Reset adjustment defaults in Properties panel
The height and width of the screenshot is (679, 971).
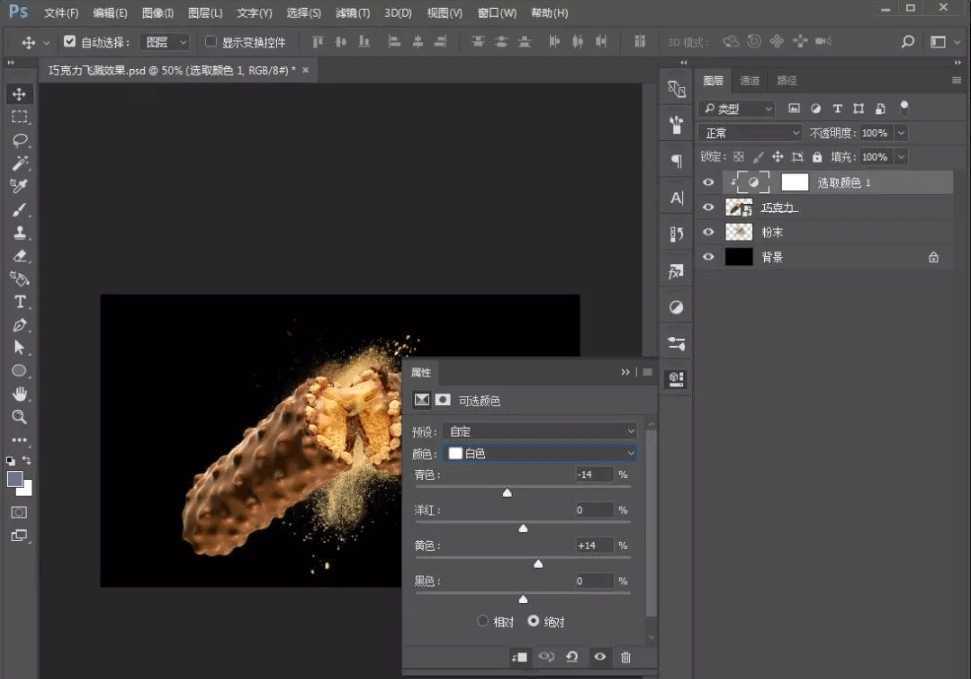point(572,657)
